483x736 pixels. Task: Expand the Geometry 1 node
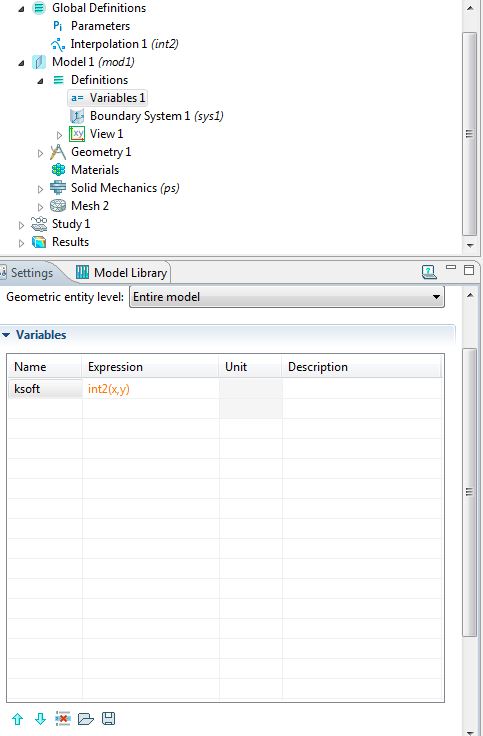(40, 153)
